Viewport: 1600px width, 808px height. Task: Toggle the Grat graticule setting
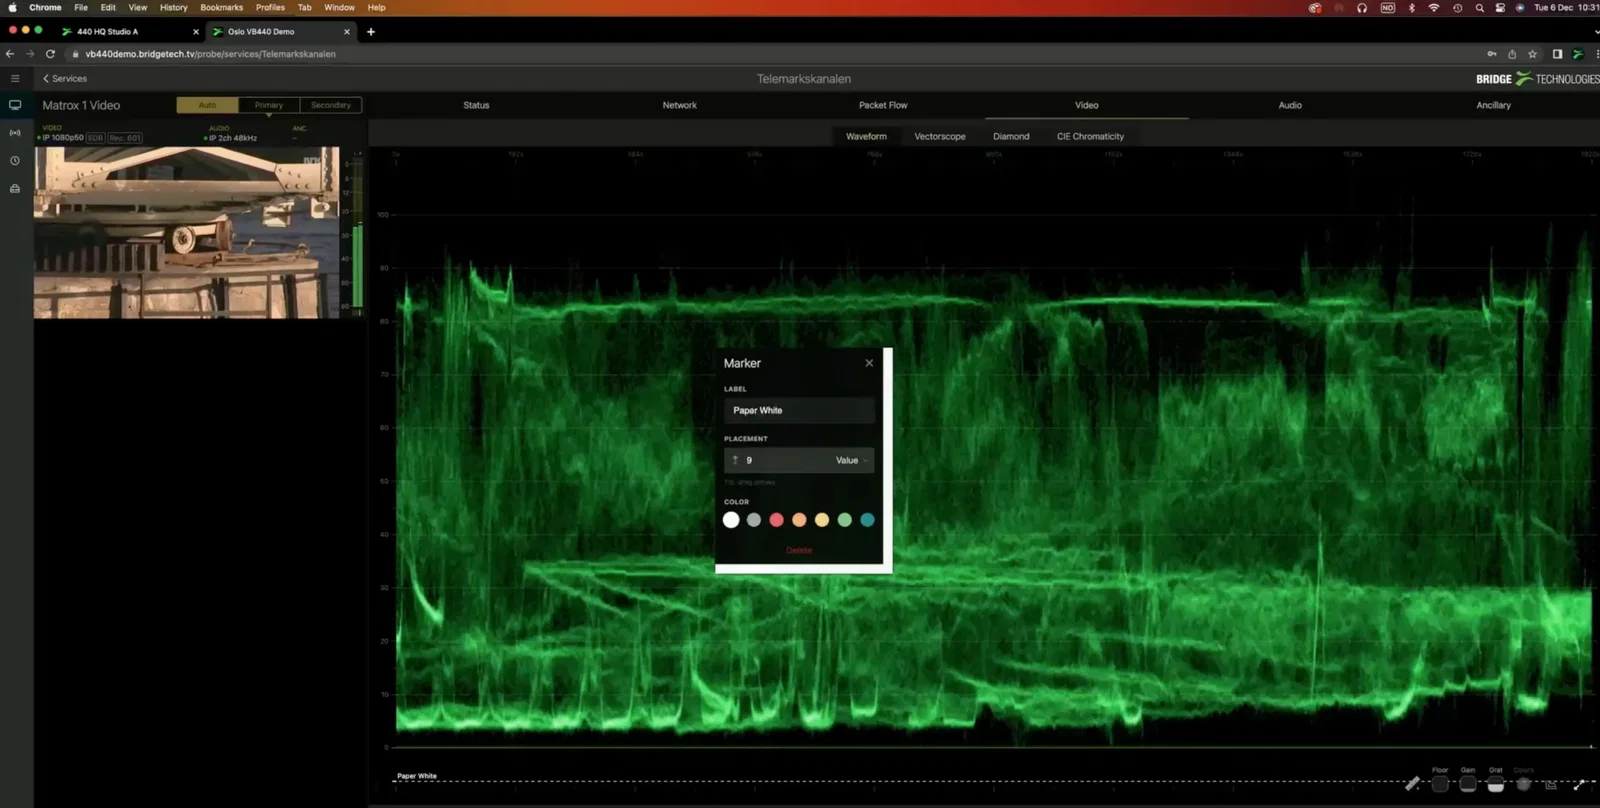coord(1495,784)
